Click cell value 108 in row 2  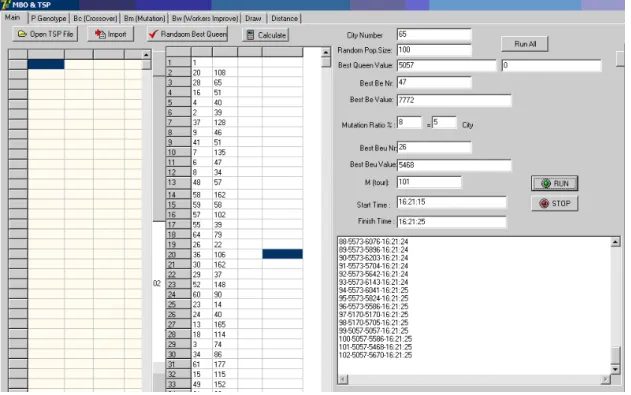point(220,72)
